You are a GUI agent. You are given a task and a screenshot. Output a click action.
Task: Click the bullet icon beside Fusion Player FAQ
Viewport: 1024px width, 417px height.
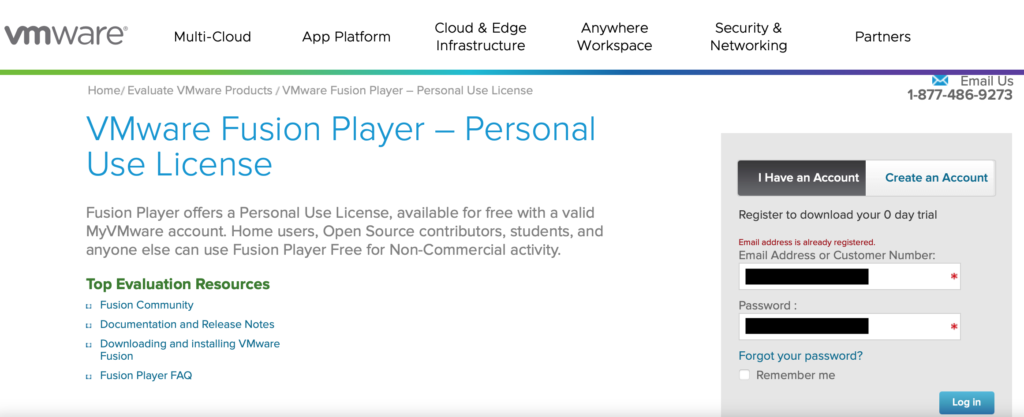pyautogui.click(x=89, y=377)
